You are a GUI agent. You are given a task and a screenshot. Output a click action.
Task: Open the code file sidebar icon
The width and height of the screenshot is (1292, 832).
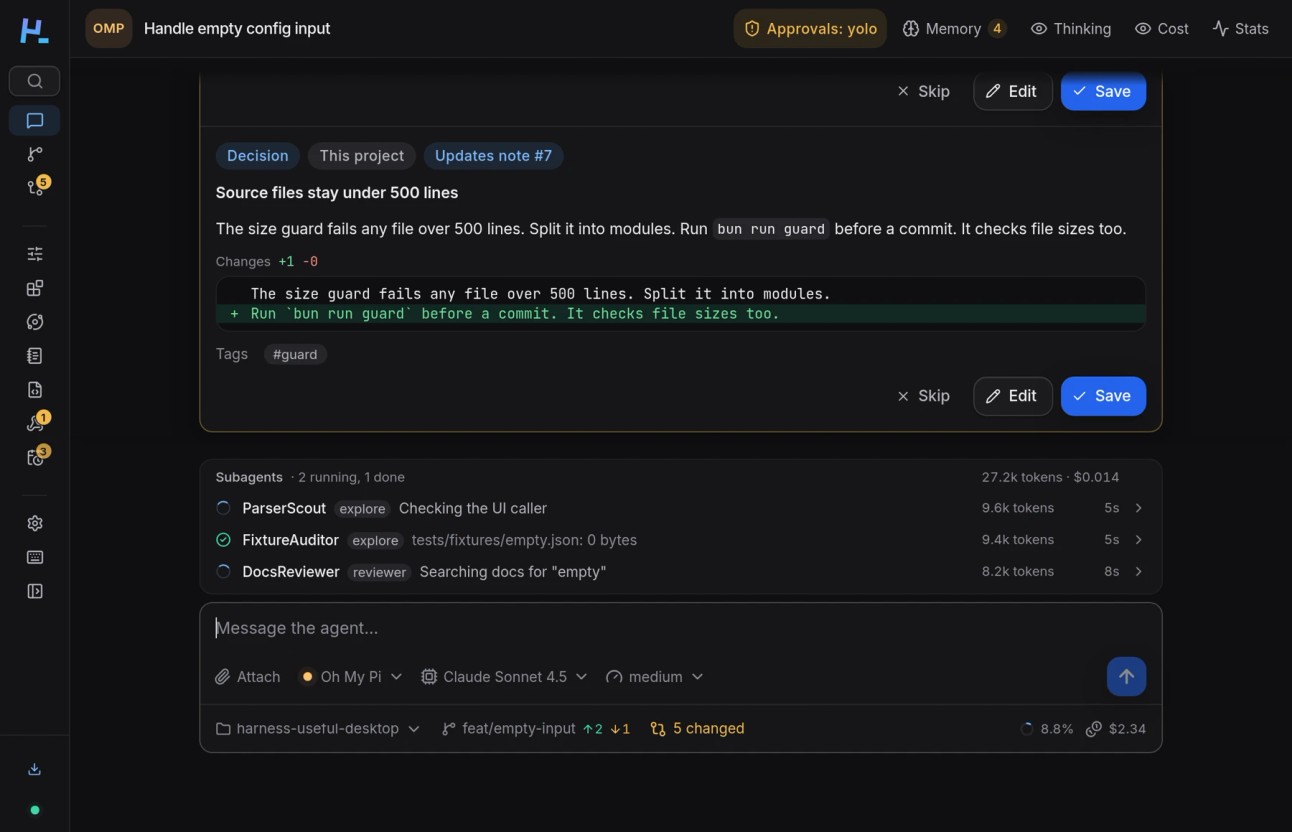(34, 390)
